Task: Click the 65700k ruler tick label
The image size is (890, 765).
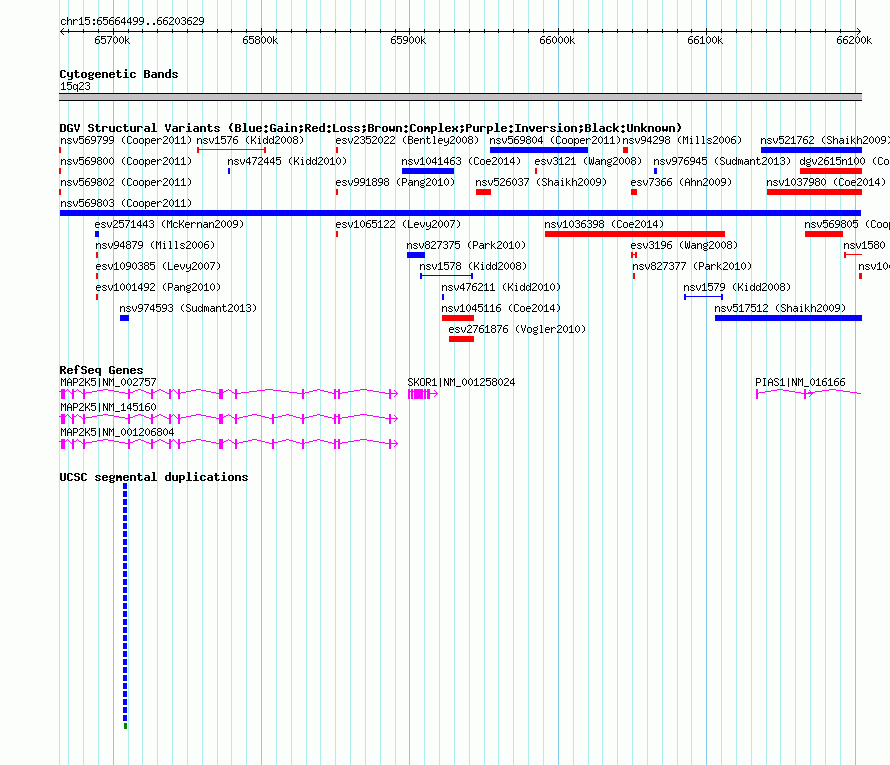Action: (112, 40)
